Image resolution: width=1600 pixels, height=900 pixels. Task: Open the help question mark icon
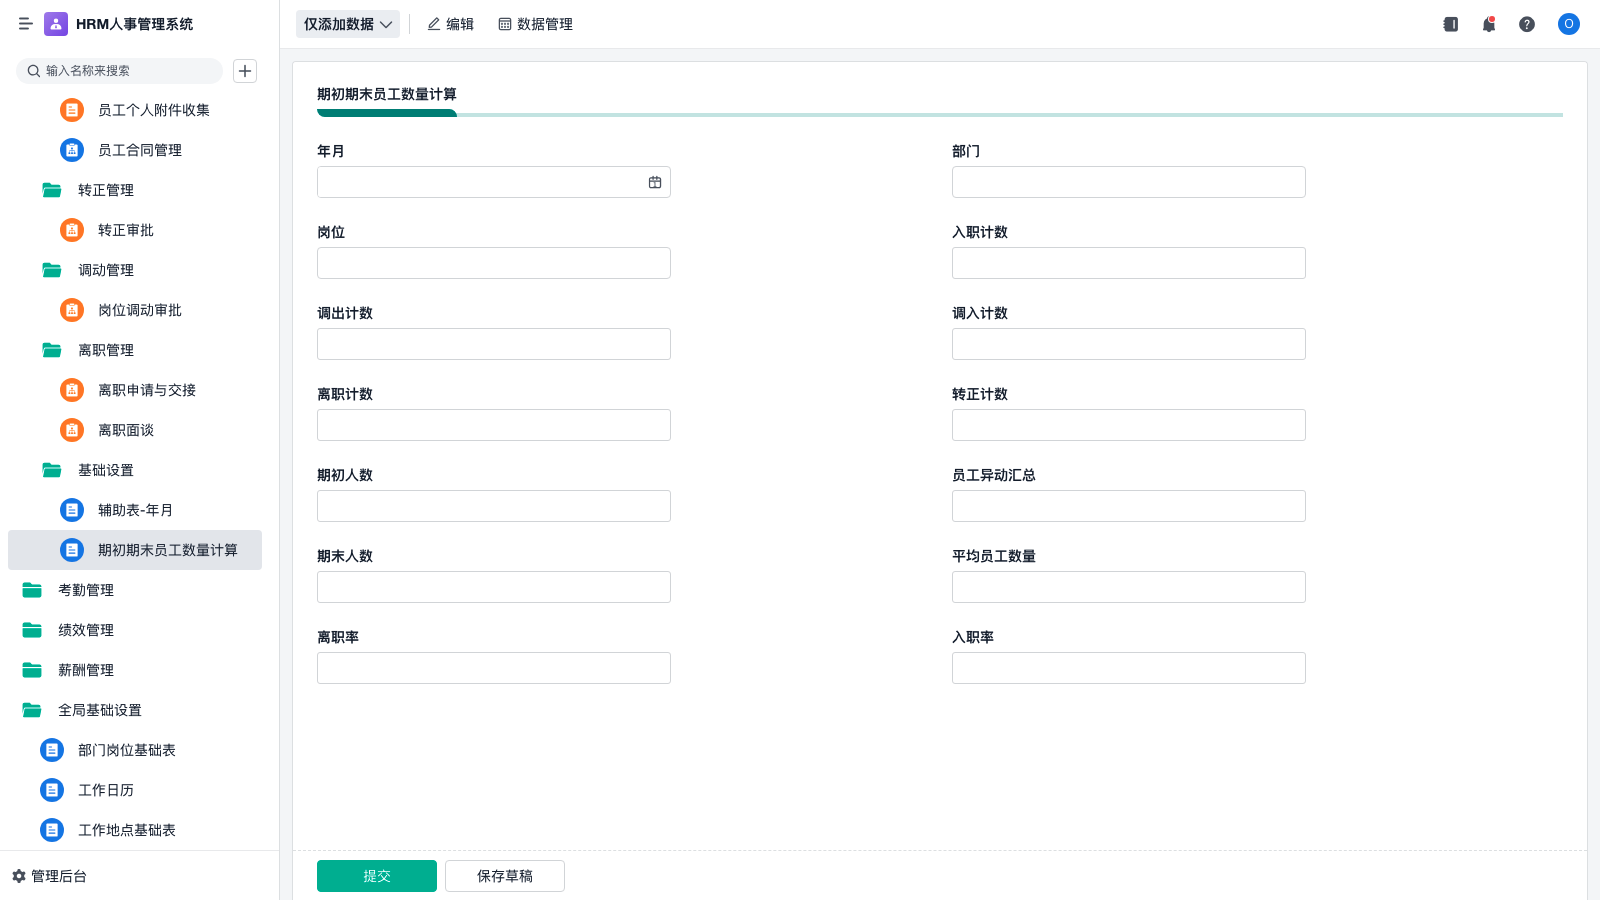[1527, 24]
